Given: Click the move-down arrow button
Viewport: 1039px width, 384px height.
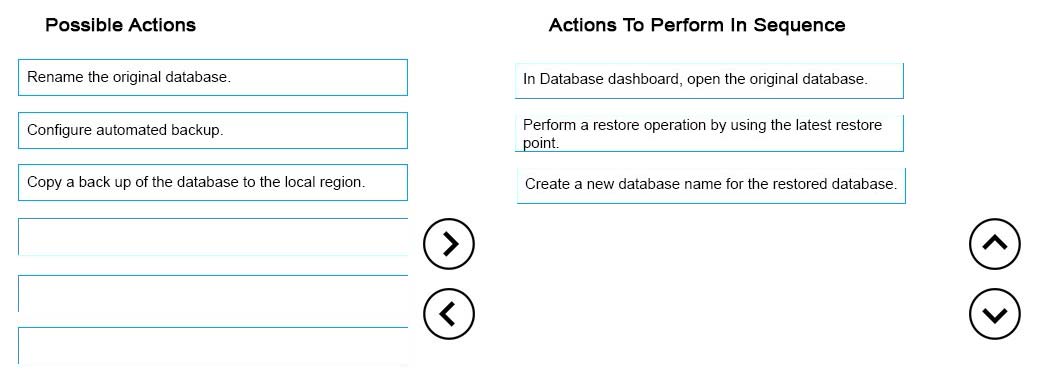Looking at the screenshot, I should pyautogui.click(x=995, y=314).
